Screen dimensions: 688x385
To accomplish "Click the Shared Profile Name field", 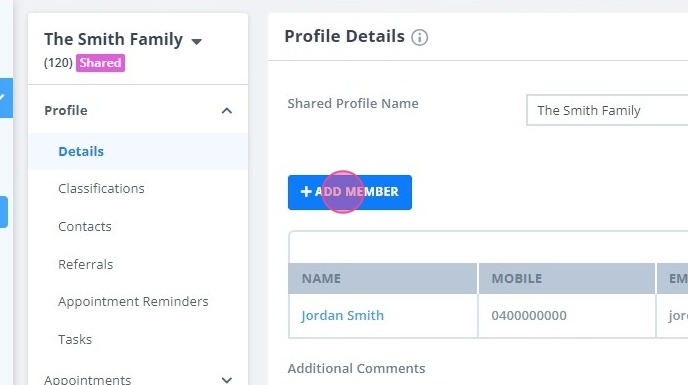I will pyautogui.click(x=607, y=110).
